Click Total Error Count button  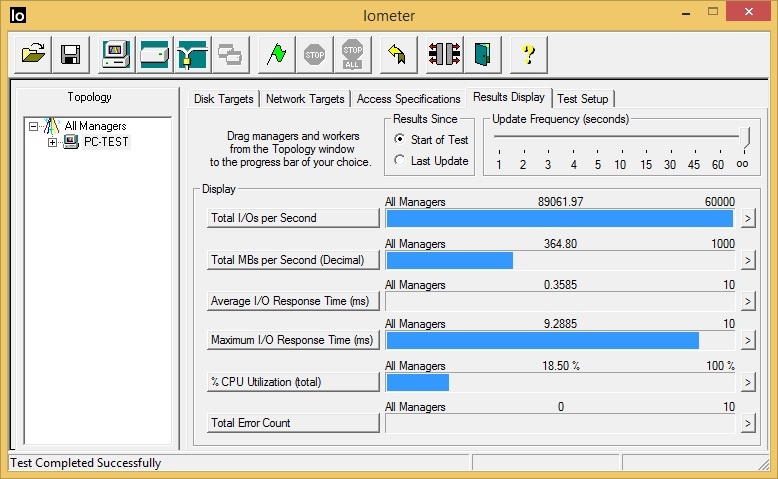pos(293,423)
